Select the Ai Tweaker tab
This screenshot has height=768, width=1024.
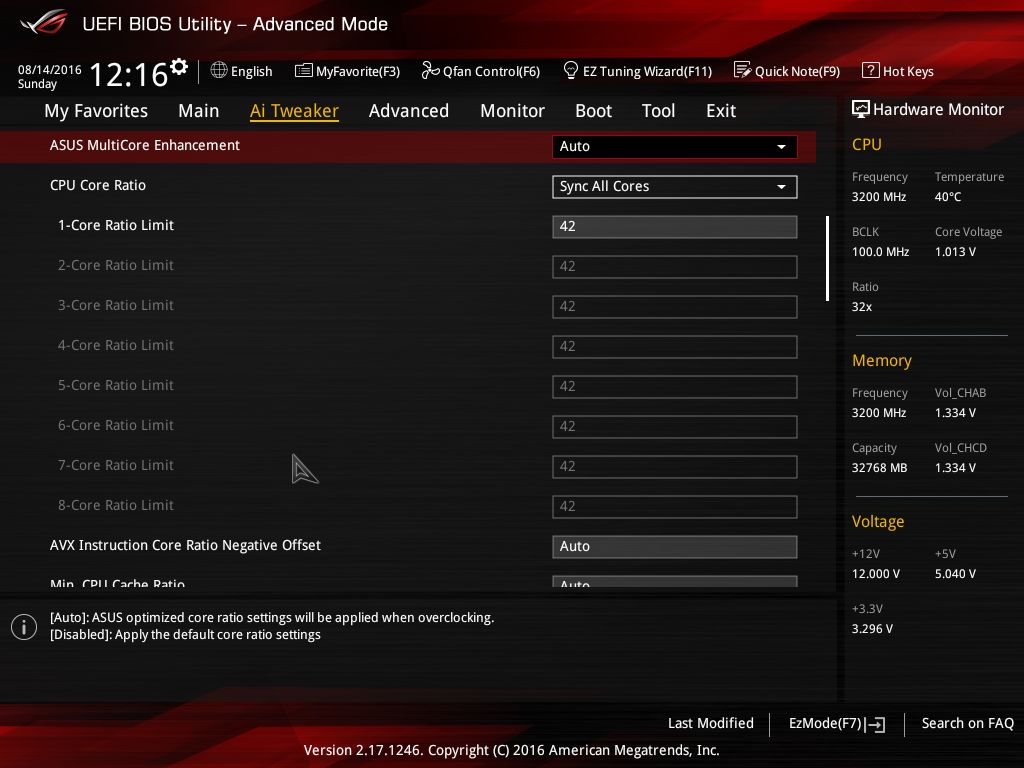pyautogui.click(x=294, y=111)
